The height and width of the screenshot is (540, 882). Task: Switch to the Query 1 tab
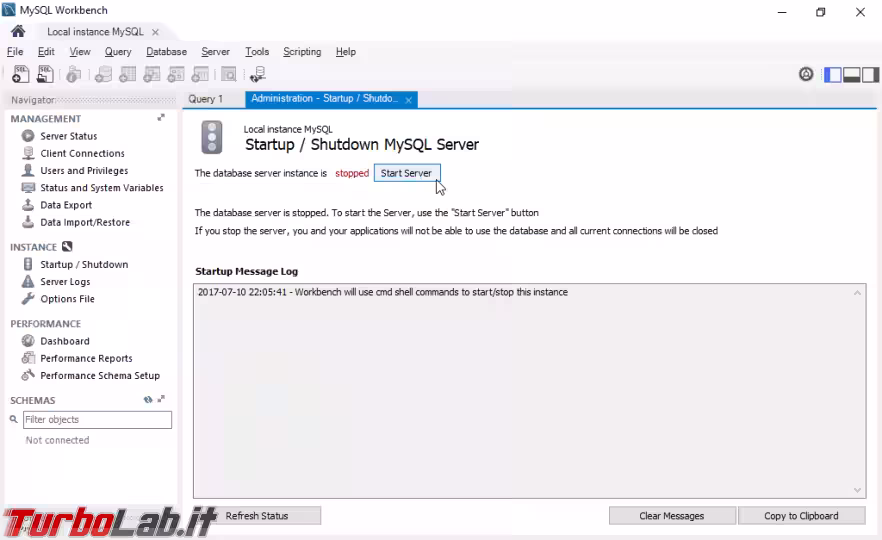[206, 99]
